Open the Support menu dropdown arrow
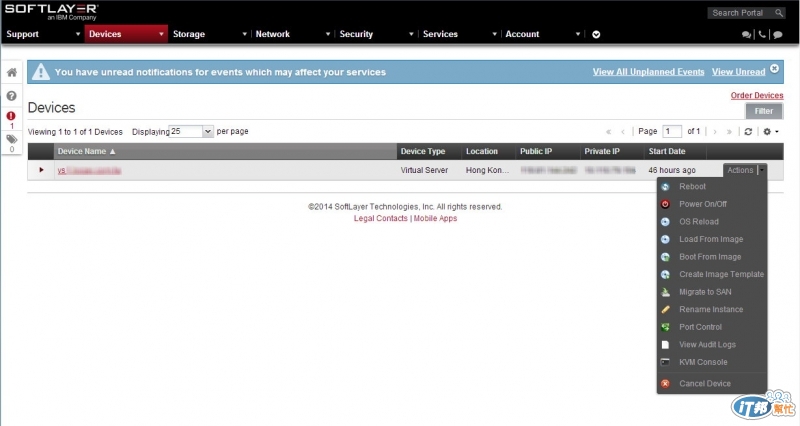 [x=78, y=34]
